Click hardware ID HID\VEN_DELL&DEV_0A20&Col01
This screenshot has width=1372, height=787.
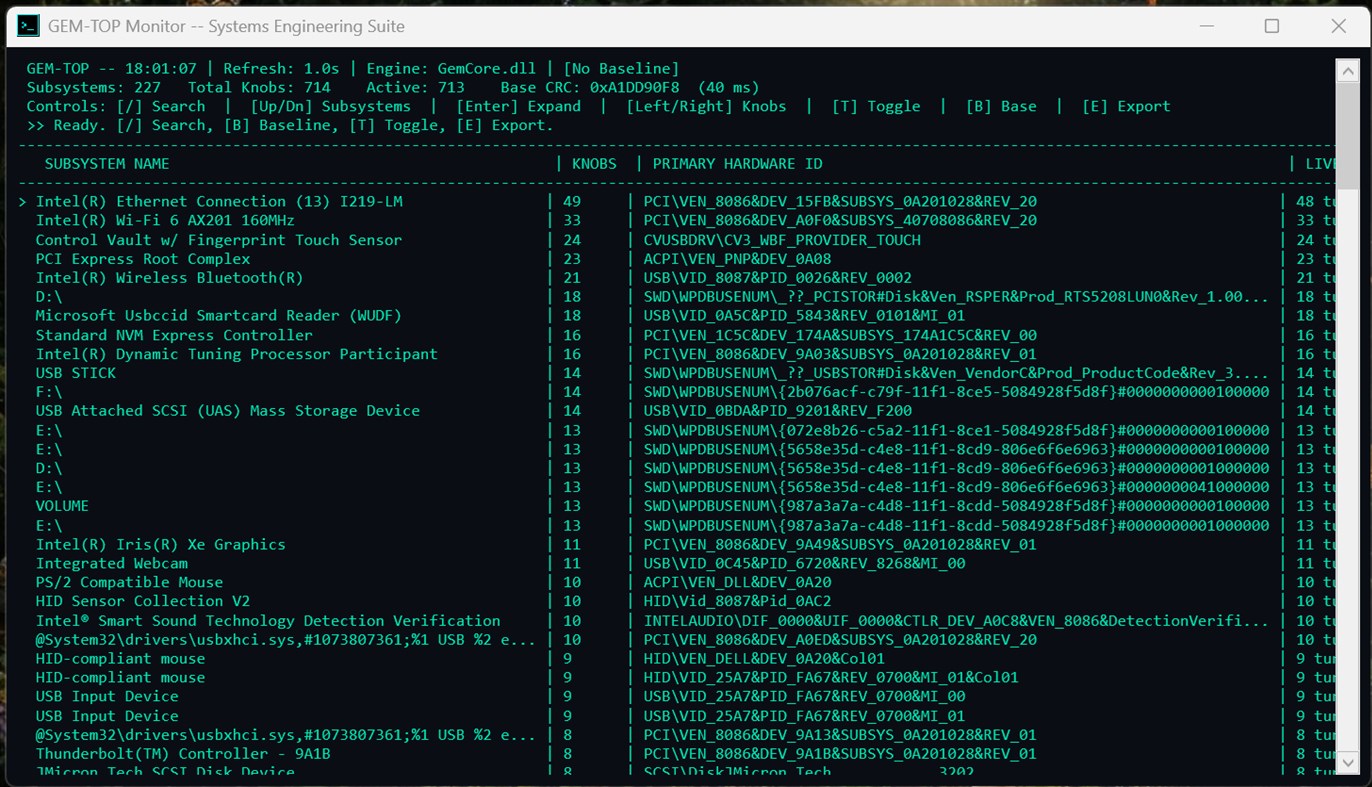pos(764,659)
